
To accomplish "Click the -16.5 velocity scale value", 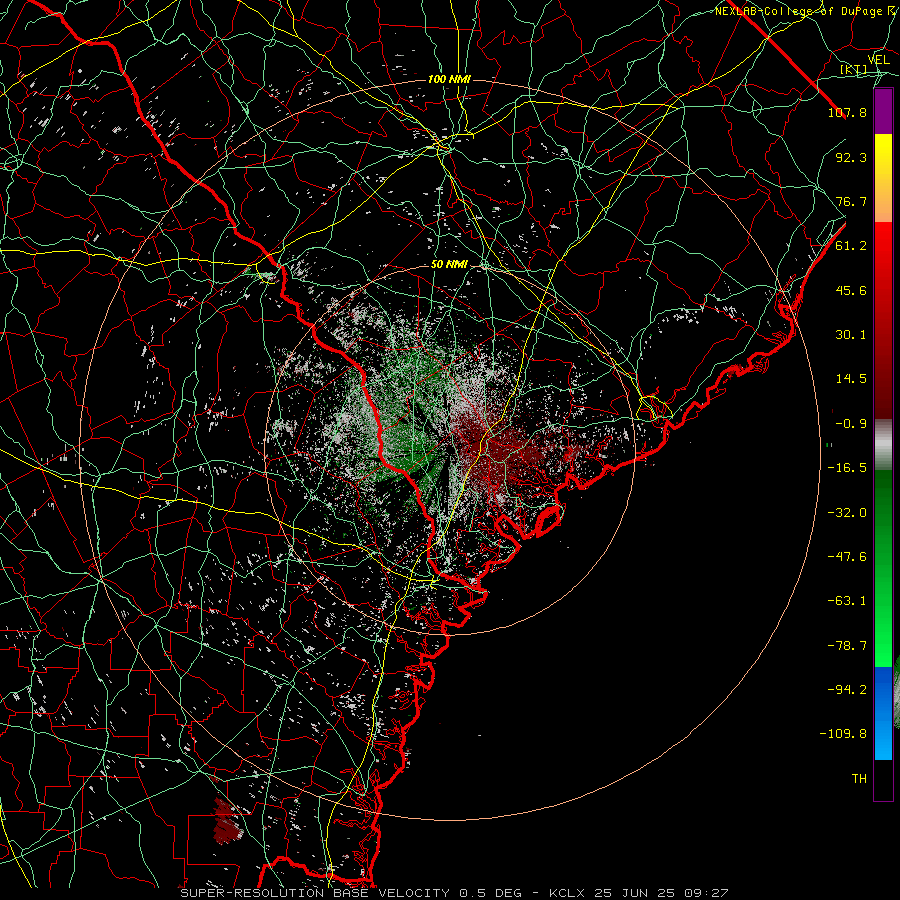I will 847,468.
